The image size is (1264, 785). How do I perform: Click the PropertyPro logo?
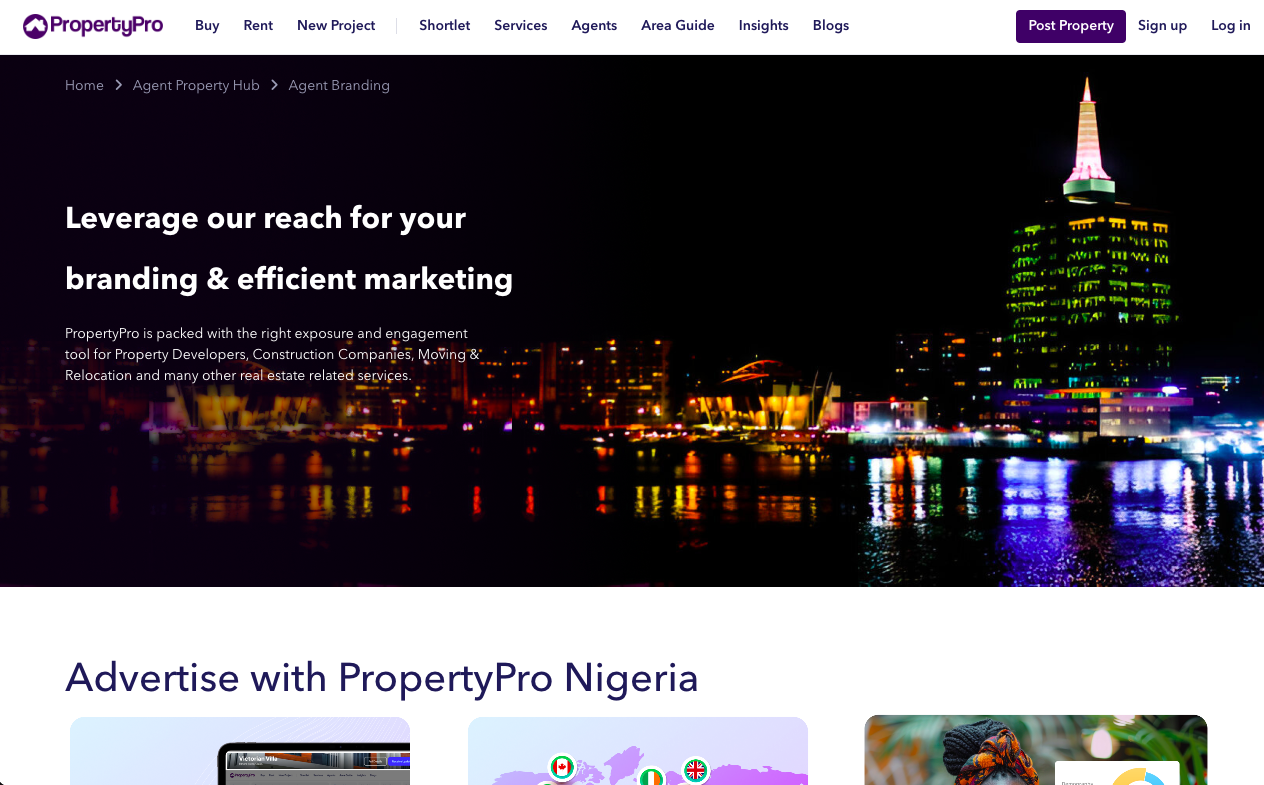point(93,26)
